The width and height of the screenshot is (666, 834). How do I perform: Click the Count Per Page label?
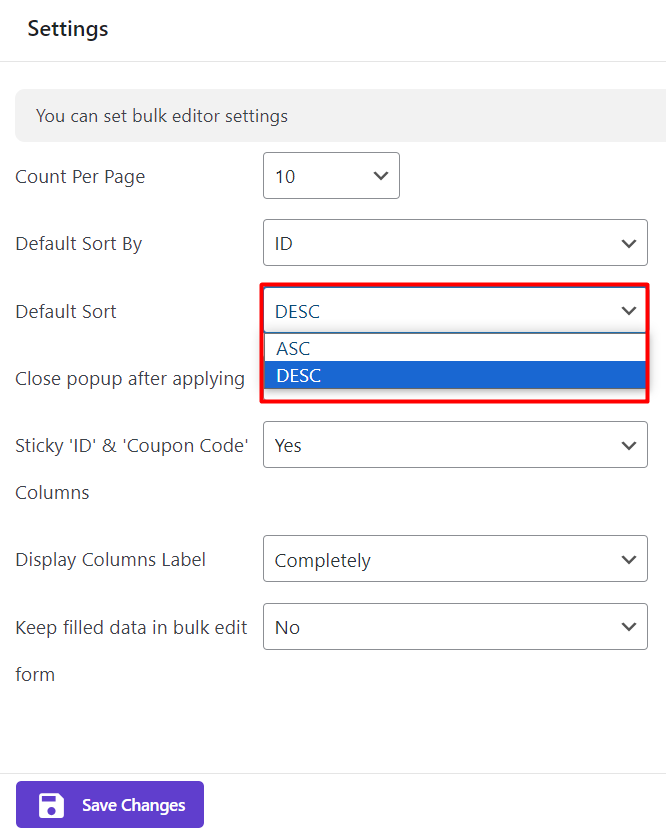tap(80, 177)
